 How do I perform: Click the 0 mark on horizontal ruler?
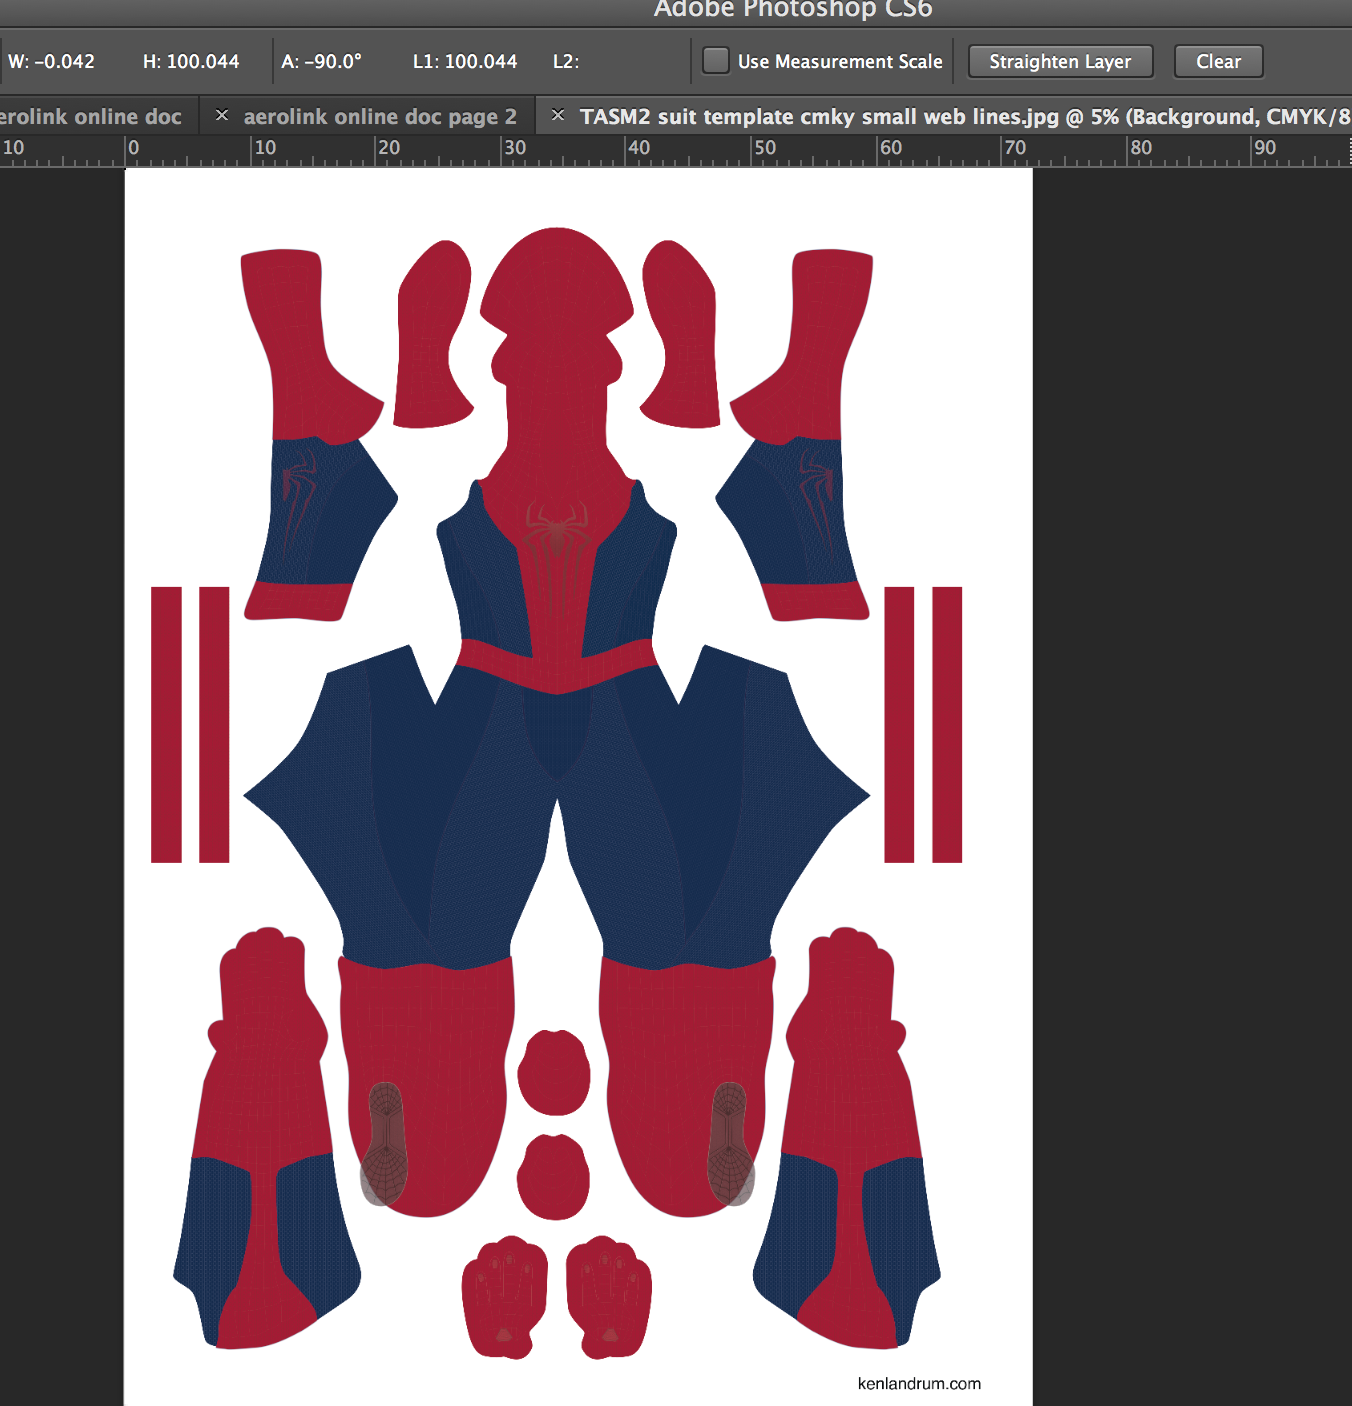point(134,148)
